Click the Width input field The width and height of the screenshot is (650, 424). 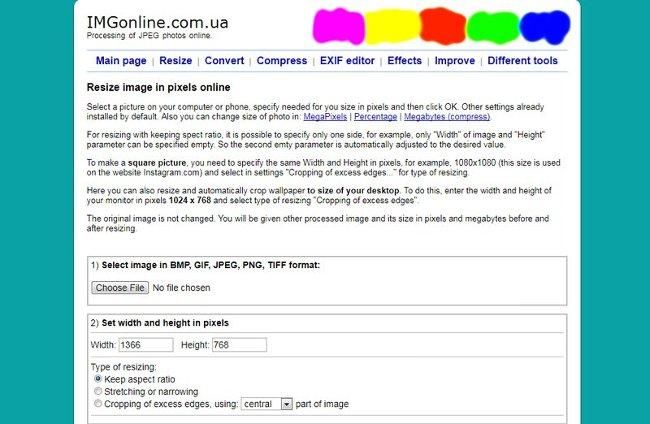click(x=146, y=345)
